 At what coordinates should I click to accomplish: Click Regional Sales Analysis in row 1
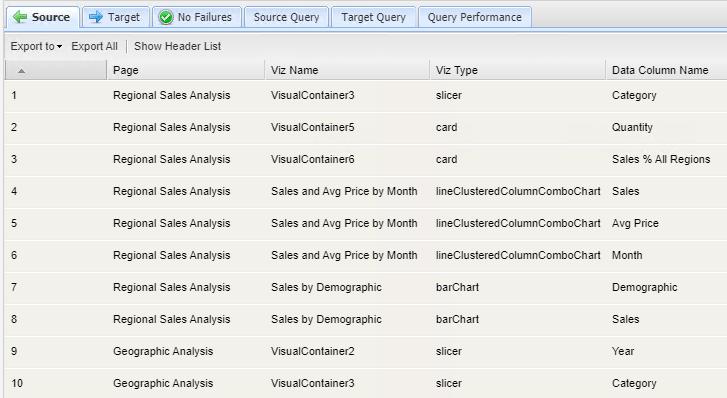[172, 96]
